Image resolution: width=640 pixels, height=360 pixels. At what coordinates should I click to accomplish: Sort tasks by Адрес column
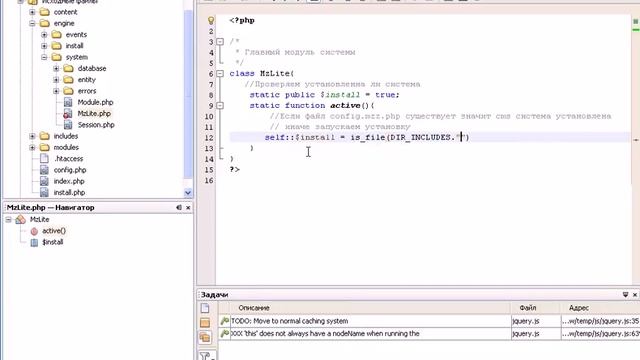click(600, 308)
